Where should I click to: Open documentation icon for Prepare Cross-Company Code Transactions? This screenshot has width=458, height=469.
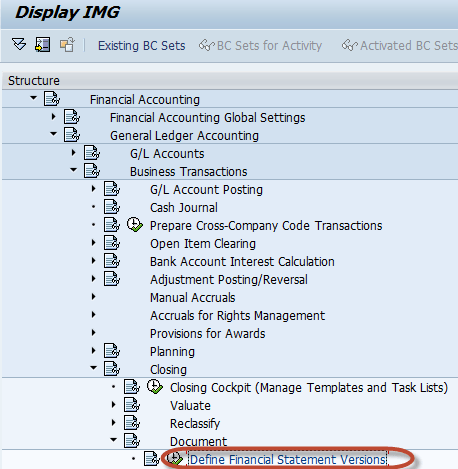click(112, 225)
